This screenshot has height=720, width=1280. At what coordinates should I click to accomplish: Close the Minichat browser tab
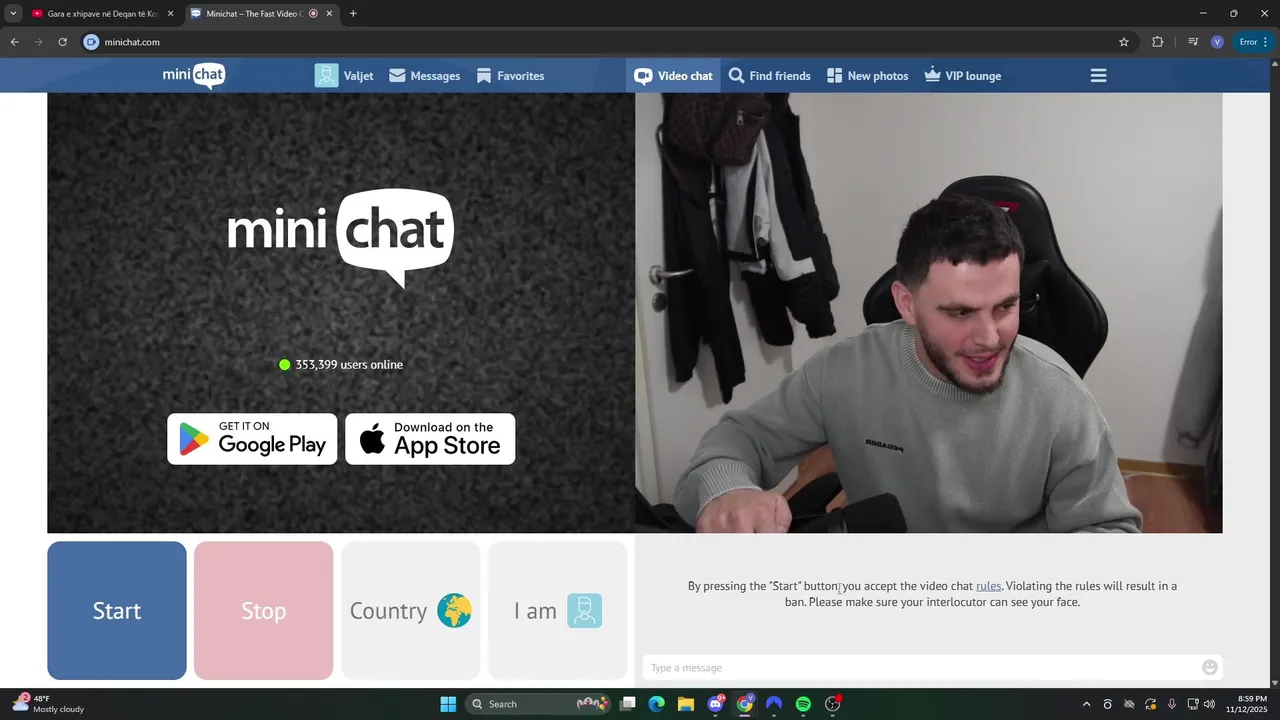click(x=330, y=14)
